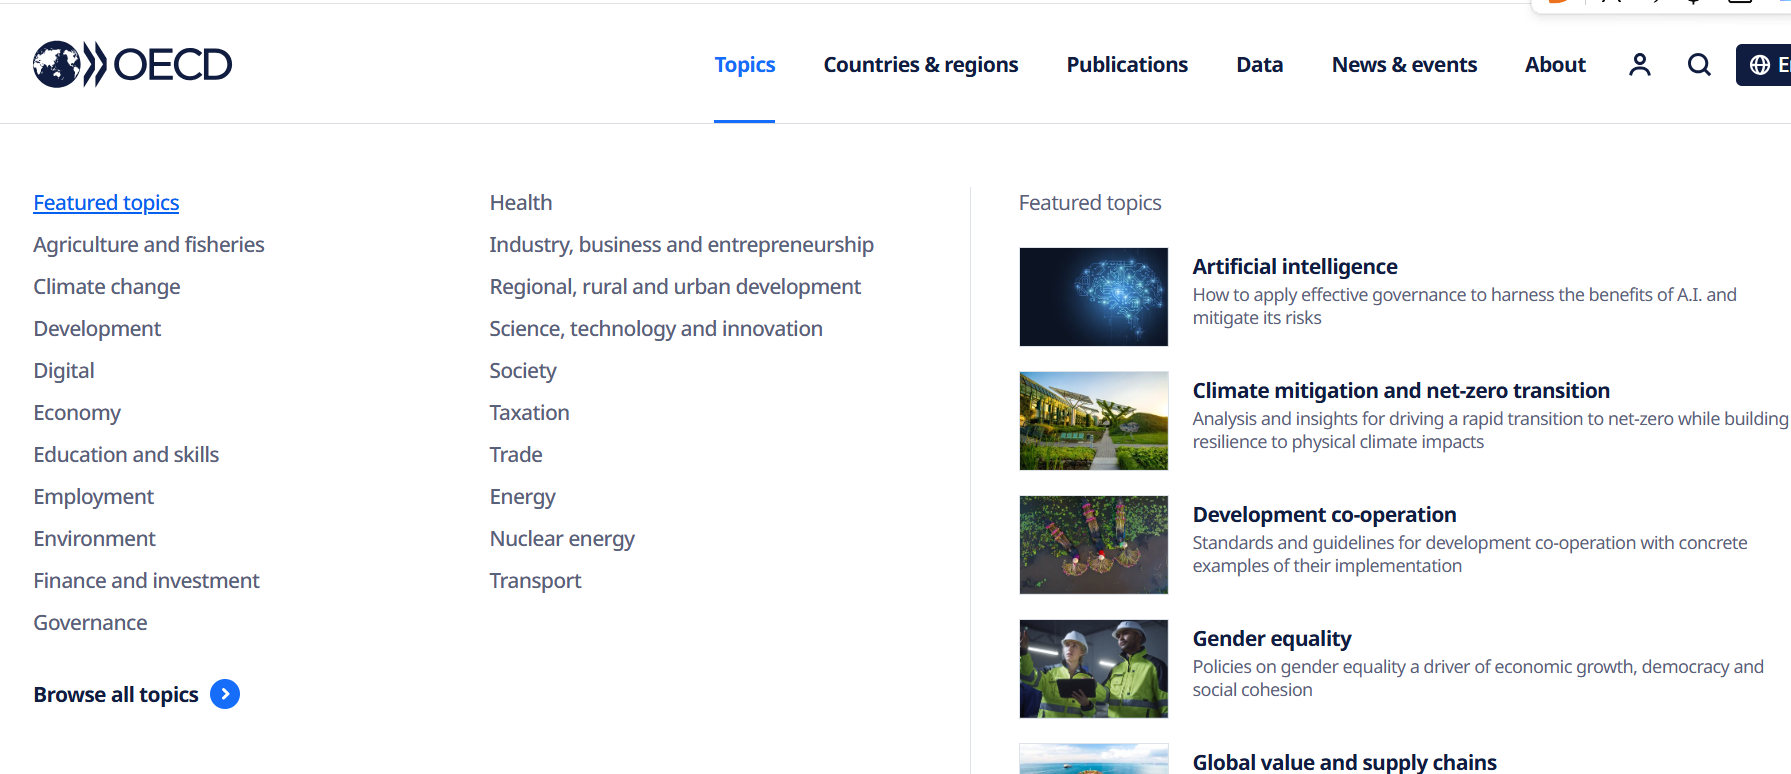Open Science, technology and innovation topic

[x=656, y=329]
